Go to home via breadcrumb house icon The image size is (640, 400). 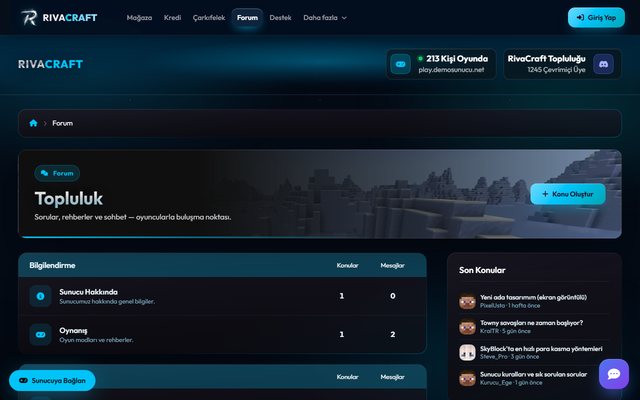pyautogui.click(x=33, y=123)
